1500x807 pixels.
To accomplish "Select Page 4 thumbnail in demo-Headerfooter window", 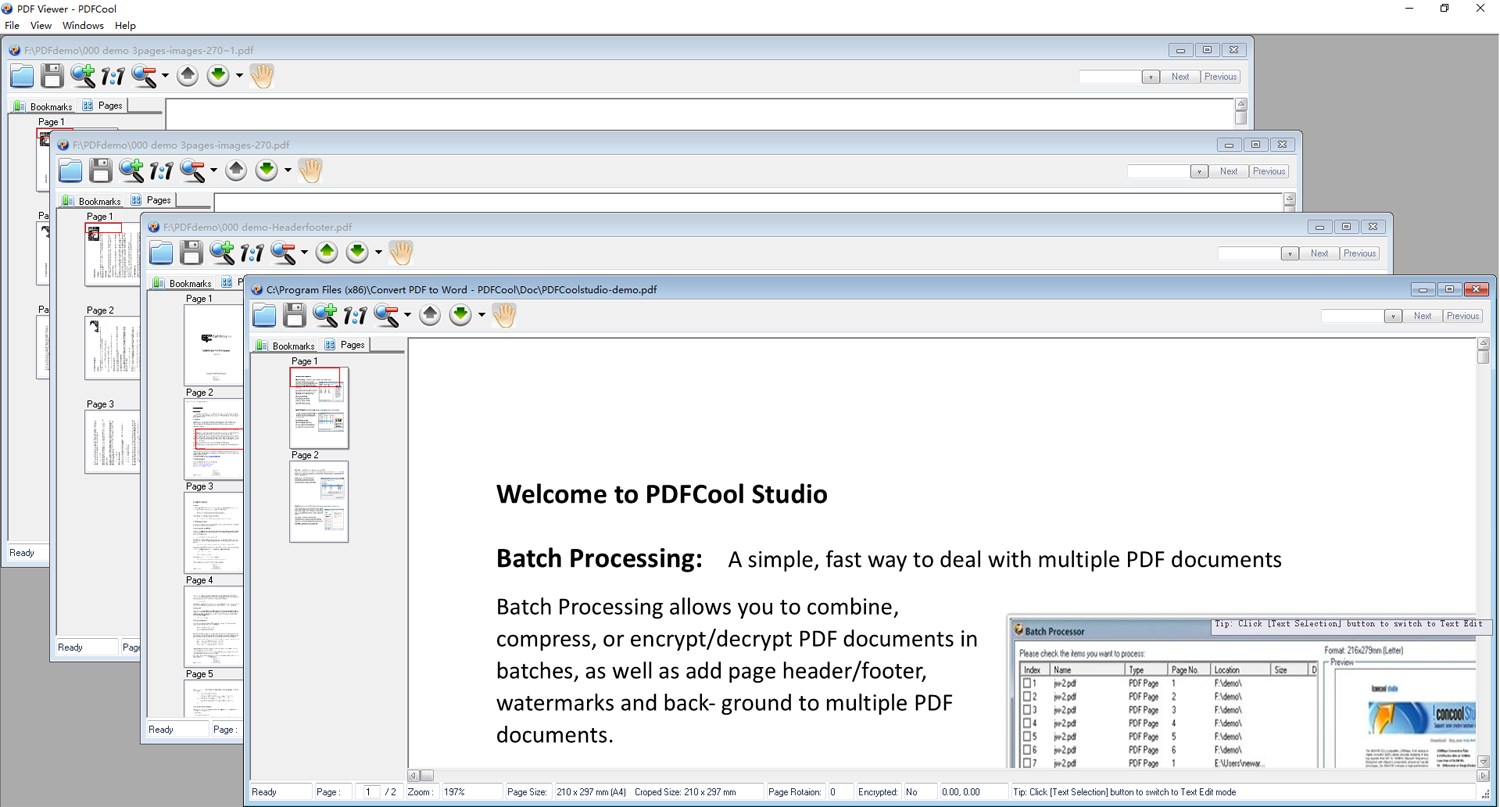I will (213, 626).
